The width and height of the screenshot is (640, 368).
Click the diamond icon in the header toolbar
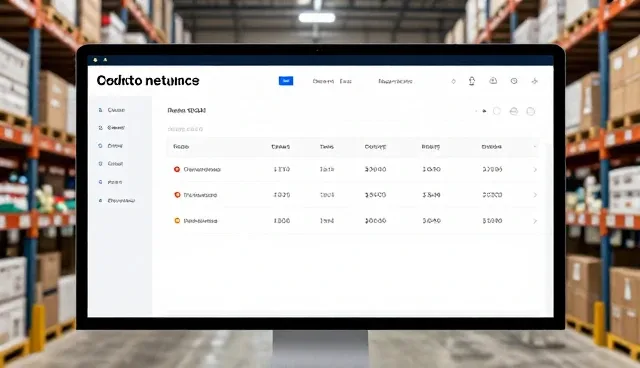(453, 82)
